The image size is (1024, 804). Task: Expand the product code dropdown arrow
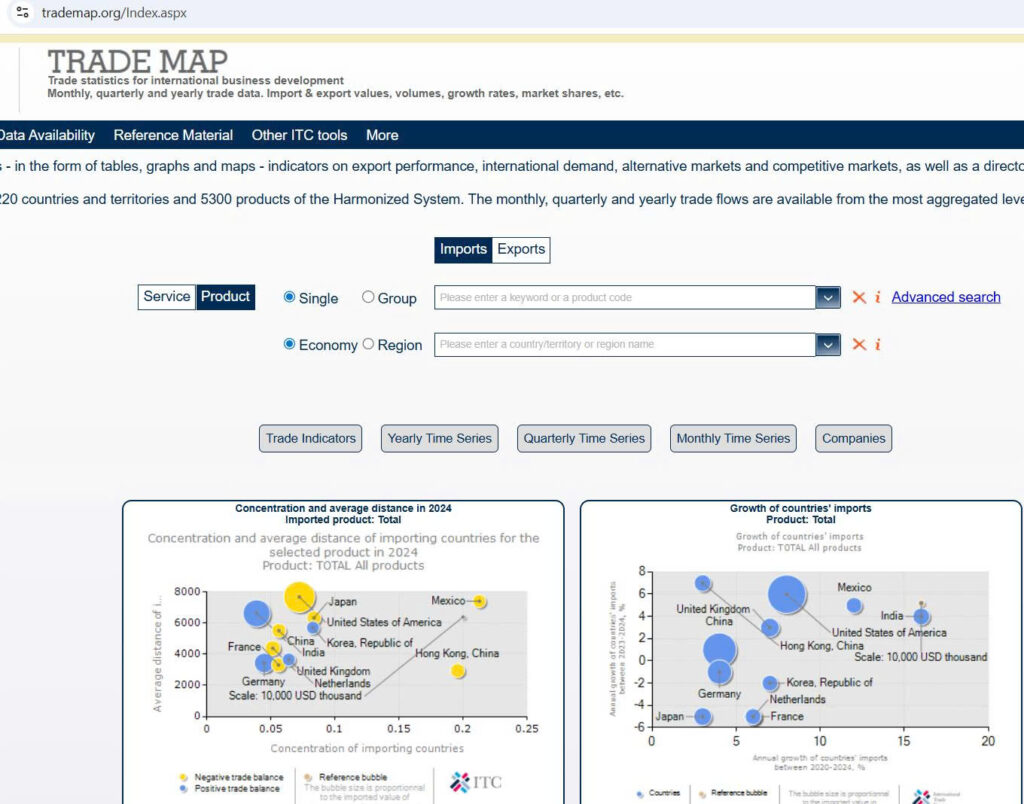(x=828, y=297)
